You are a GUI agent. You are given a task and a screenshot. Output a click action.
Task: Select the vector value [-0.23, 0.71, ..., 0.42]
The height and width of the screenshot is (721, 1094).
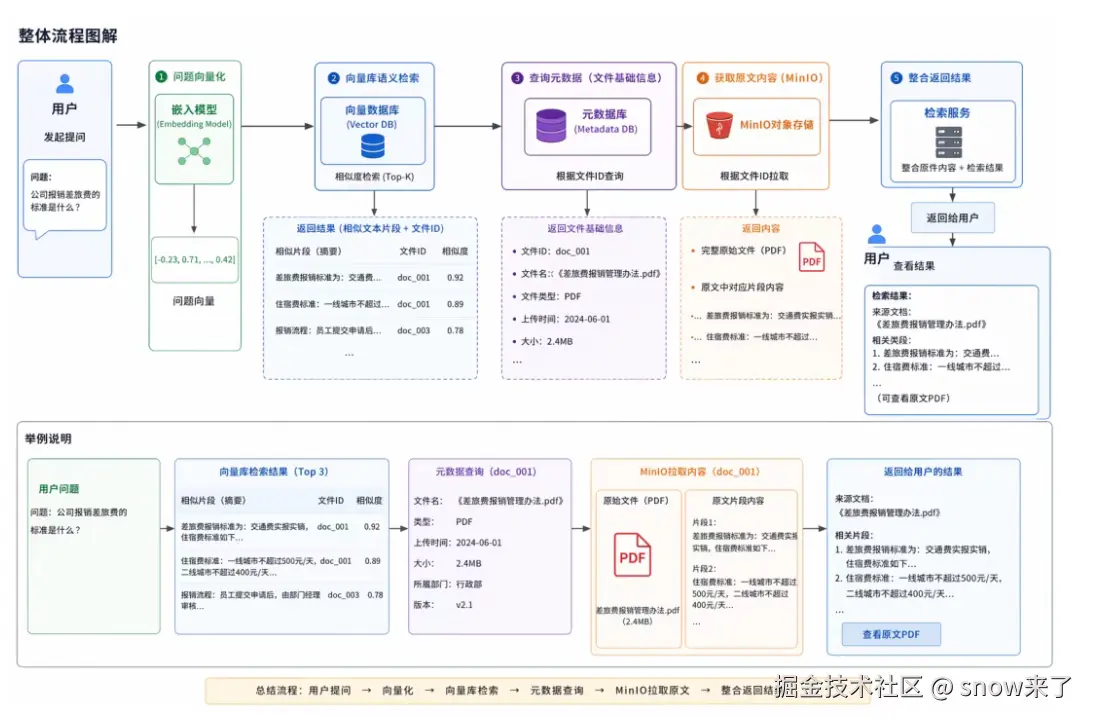tap(195, 260)
